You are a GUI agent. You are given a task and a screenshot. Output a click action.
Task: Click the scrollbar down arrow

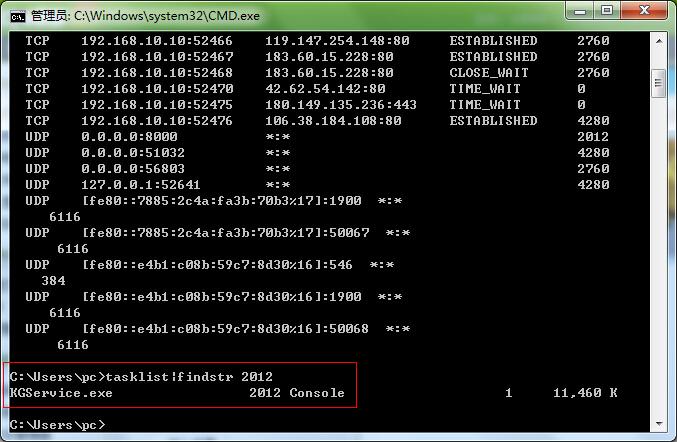pos(659,424)
